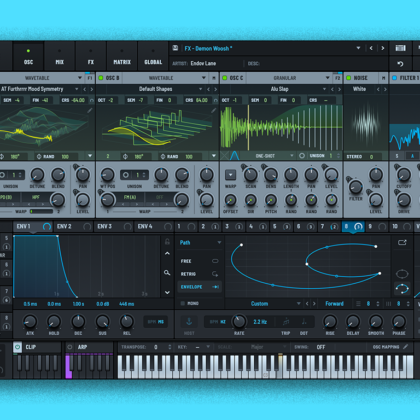Screen dimensions: 420x420
Task: Switch envelope time to BPM mode
Action: tap(152, 322)
